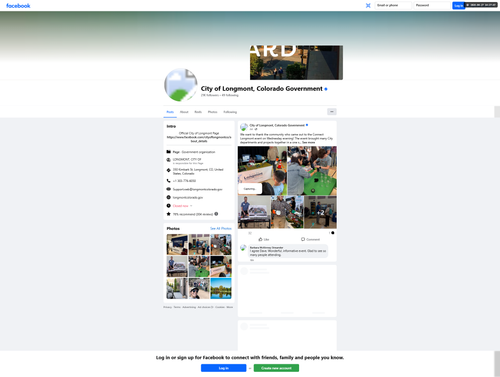This screenshot has height=377, width=500.
Task: Open the +2 more photos tile
Action: pyautogui.click(x=320, y=212)
